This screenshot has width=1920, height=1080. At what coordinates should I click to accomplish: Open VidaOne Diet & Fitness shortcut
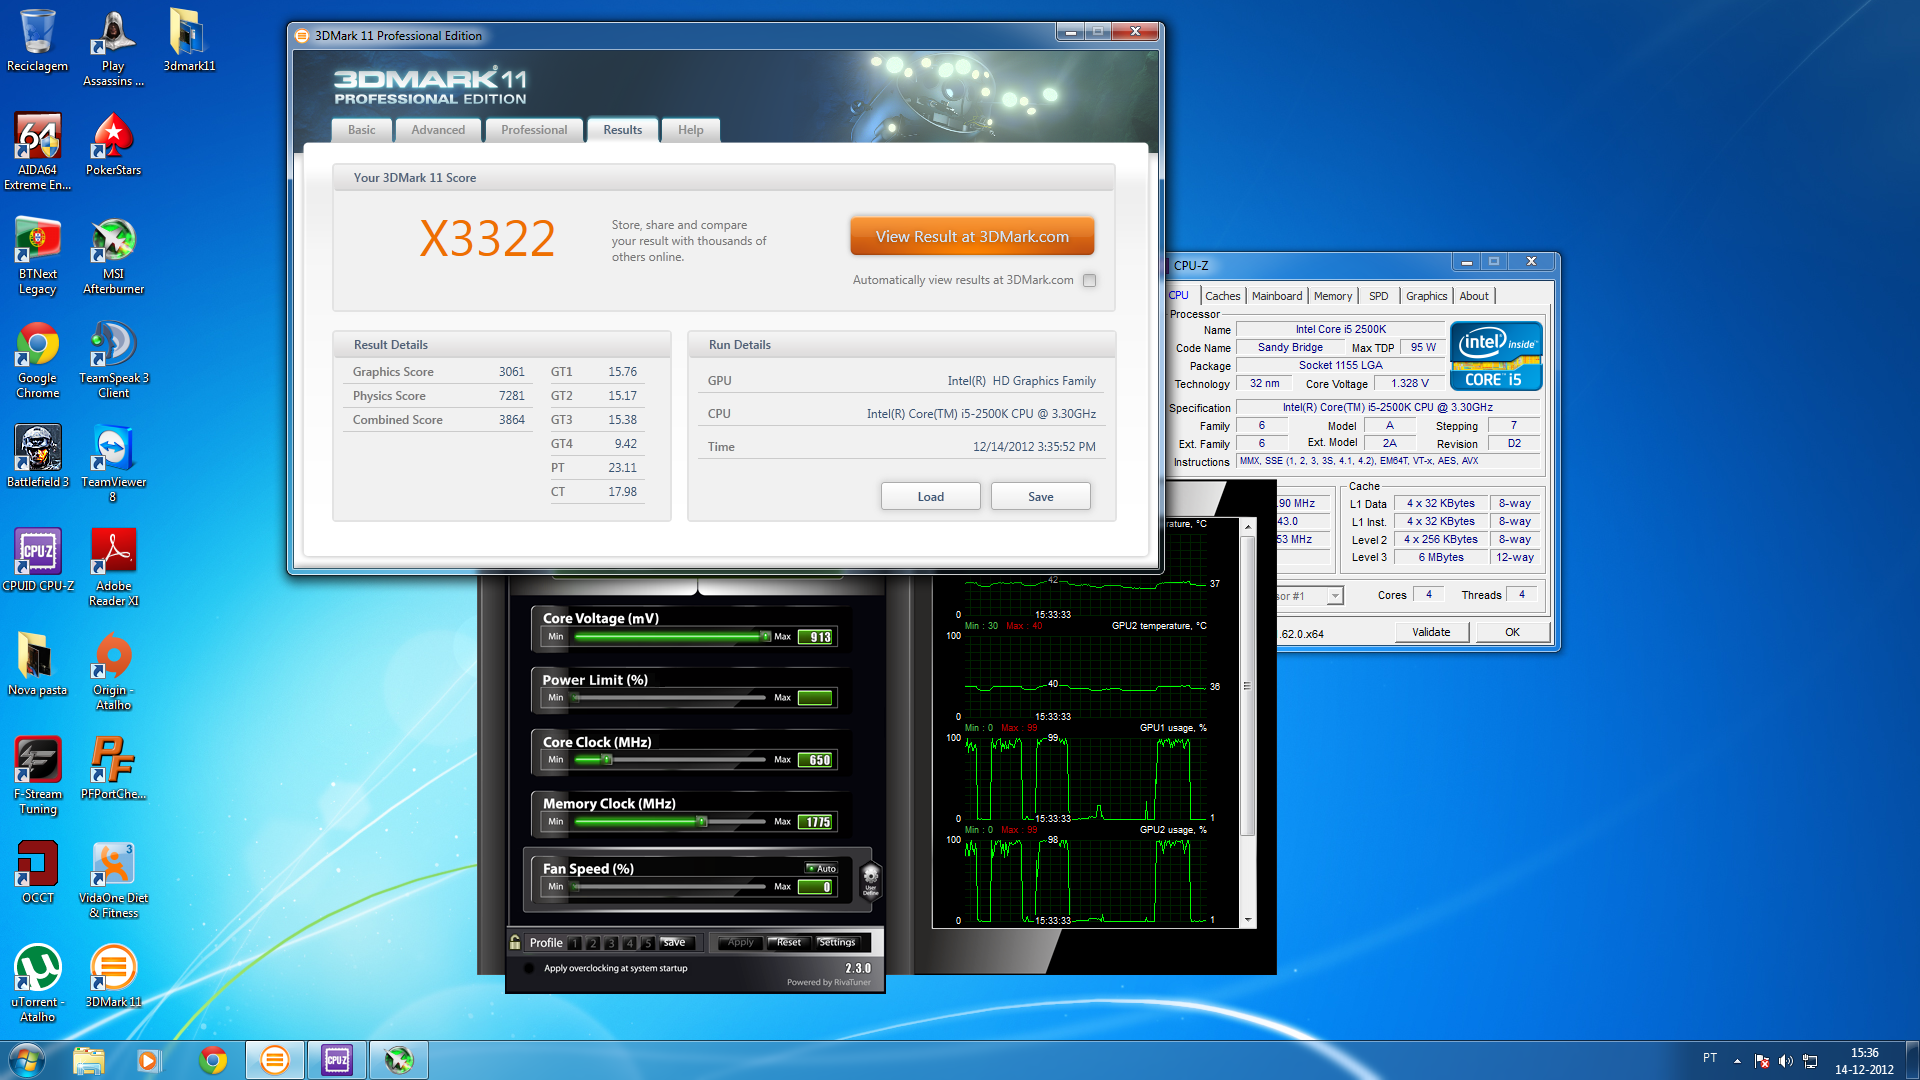pos(113,879)
